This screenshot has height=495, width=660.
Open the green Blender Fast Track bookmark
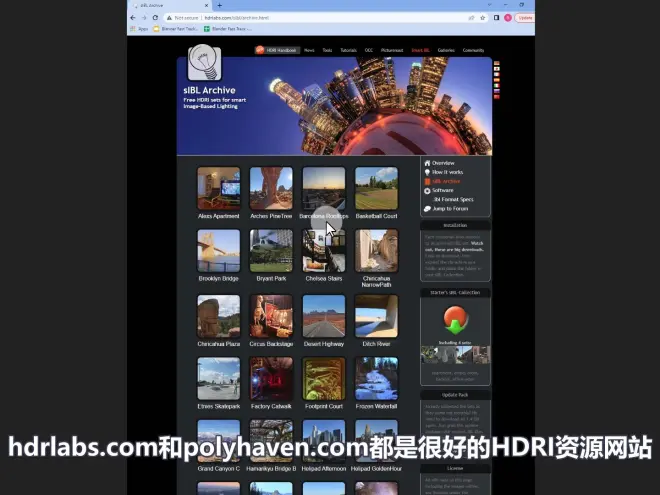coord(227,29)
